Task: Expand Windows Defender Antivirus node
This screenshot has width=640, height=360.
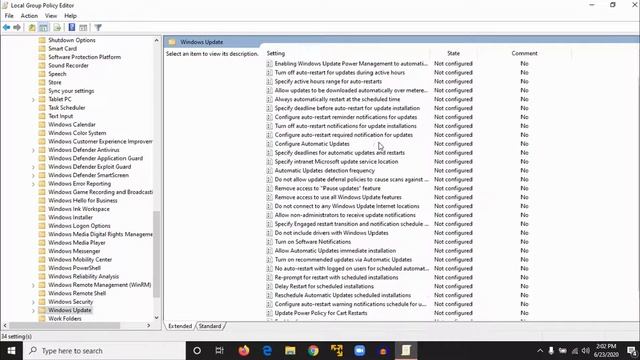Action: [x=33, y=150]
